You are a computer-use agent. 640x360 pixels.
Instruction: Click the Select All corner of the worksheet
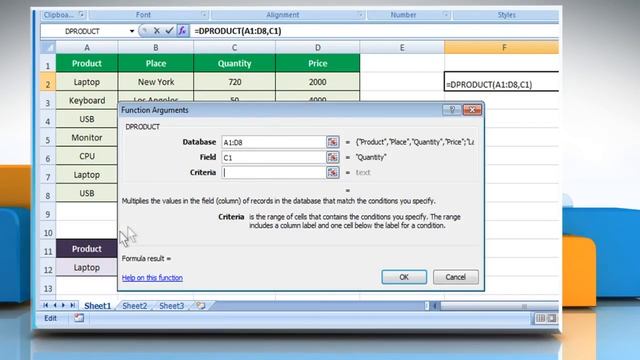tap(48, 47)
